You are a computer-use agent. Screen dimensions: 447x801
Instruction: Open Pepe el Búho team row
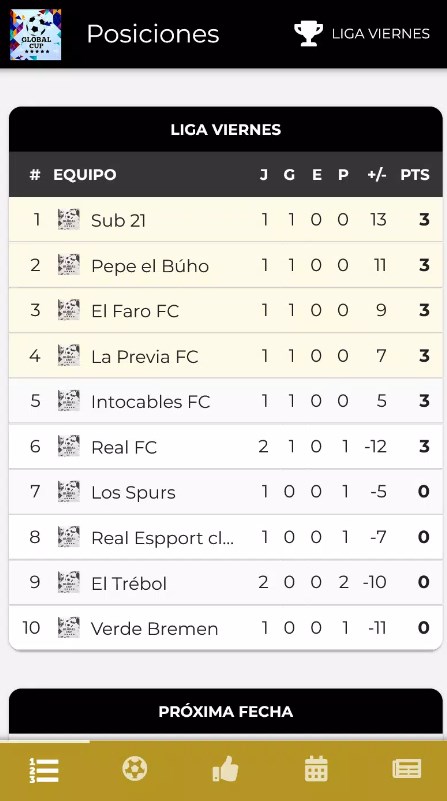coord(226,265)
